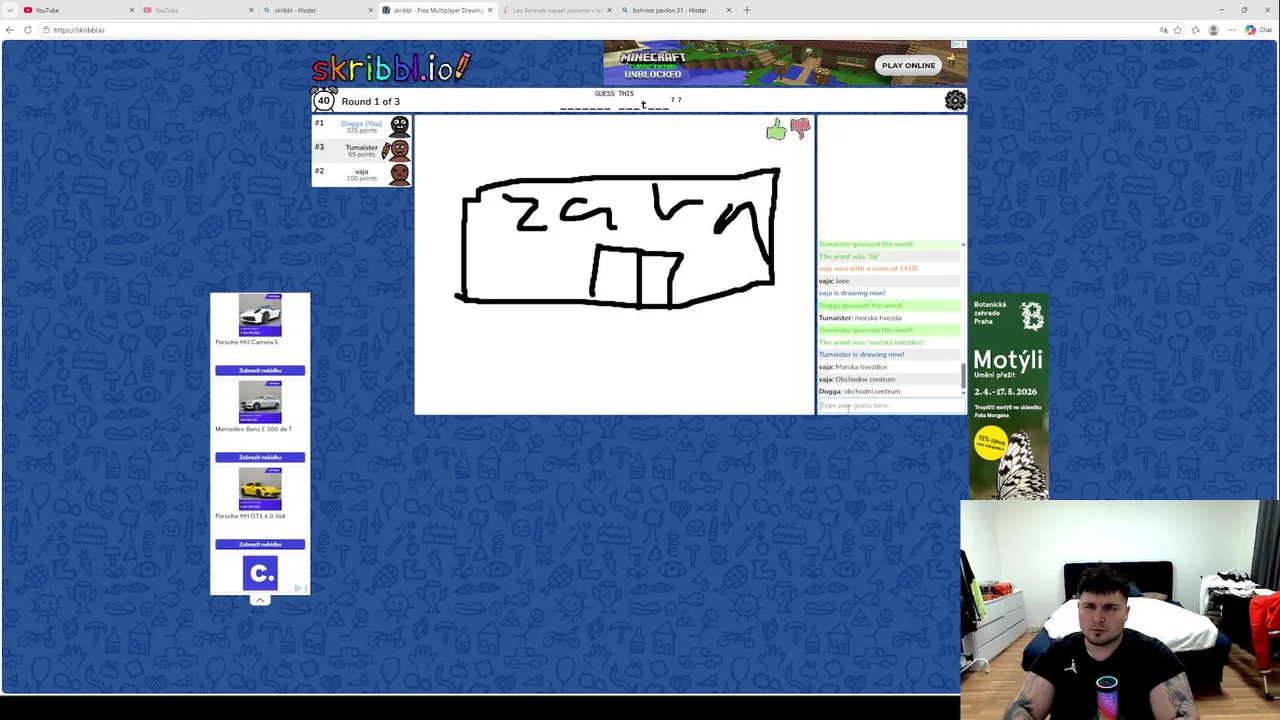Click Dogga's black avatar
Viewport: 1280px width, 720px height.
399,126
